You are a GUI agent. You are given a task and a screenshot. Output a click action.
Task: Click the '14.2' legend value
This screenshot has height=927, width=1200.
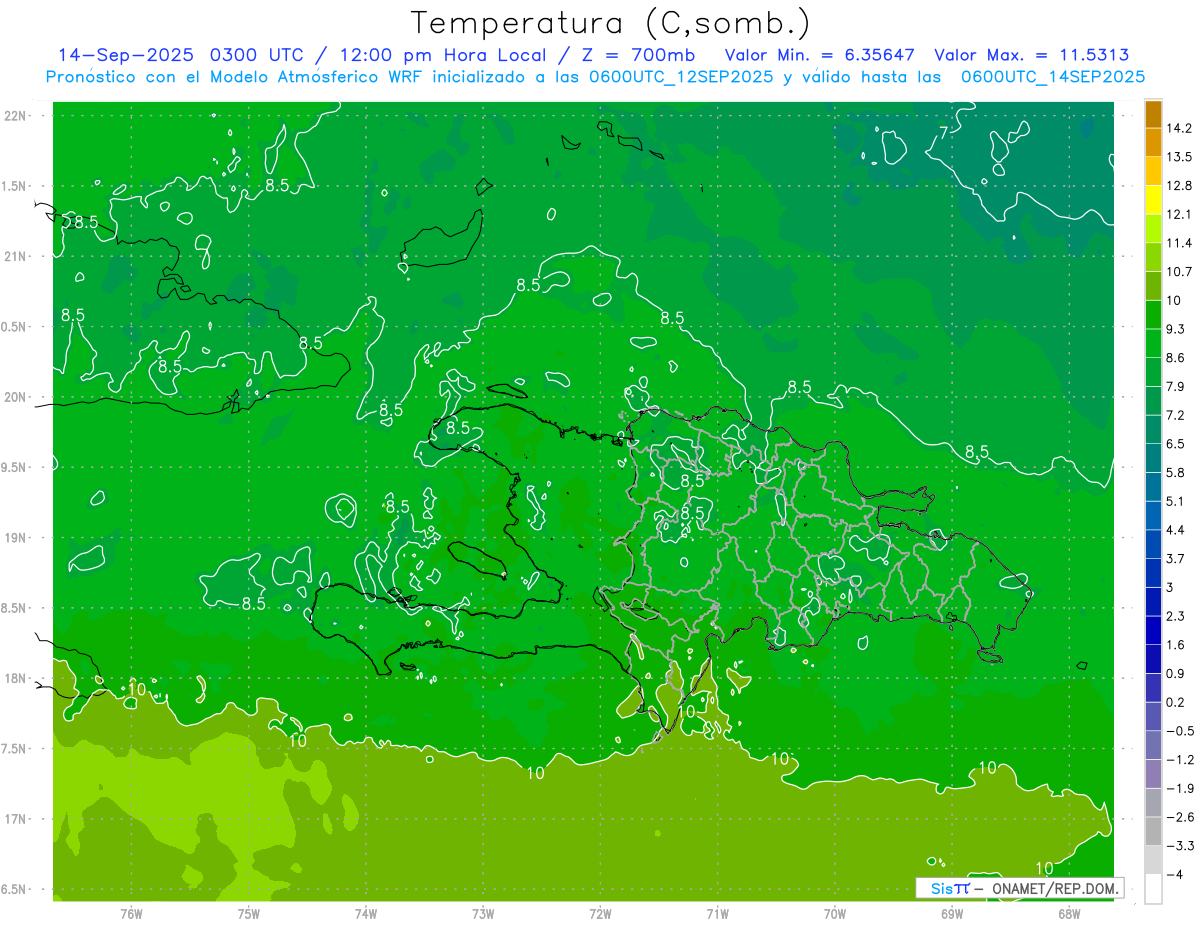1180,128
